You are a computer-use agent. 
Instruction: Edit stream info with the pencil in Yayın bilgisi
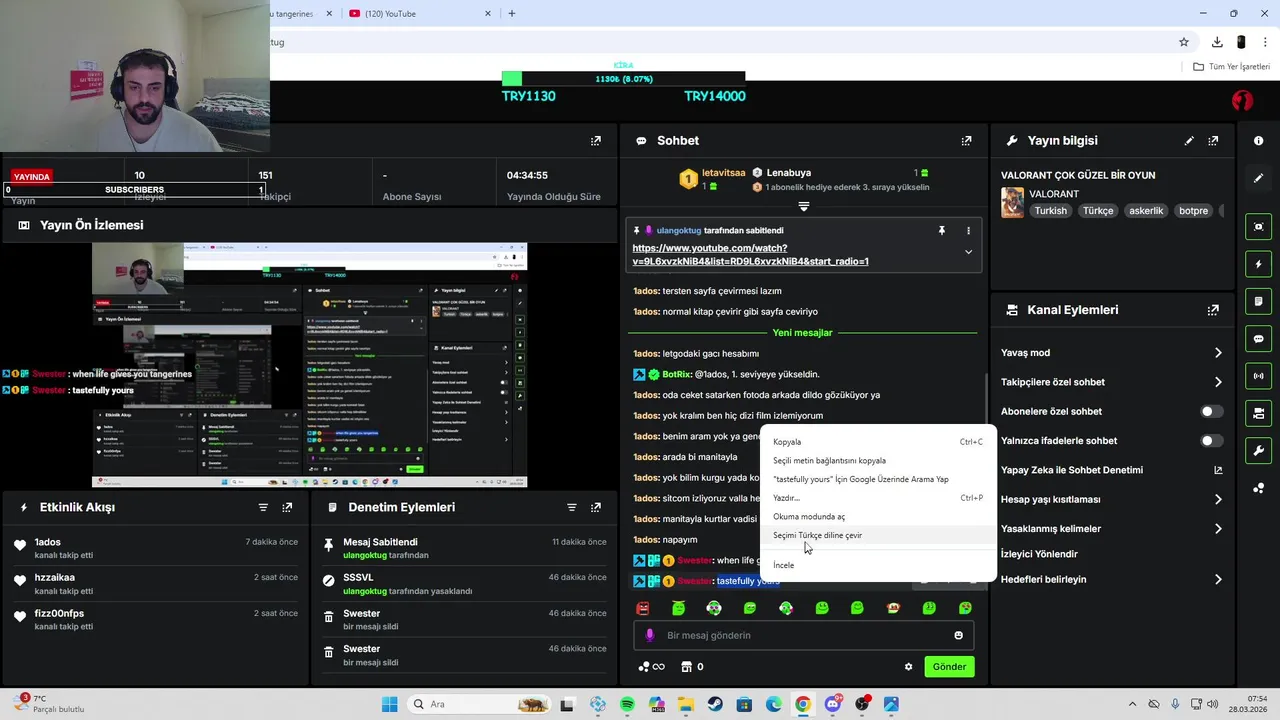point(1189,141)
